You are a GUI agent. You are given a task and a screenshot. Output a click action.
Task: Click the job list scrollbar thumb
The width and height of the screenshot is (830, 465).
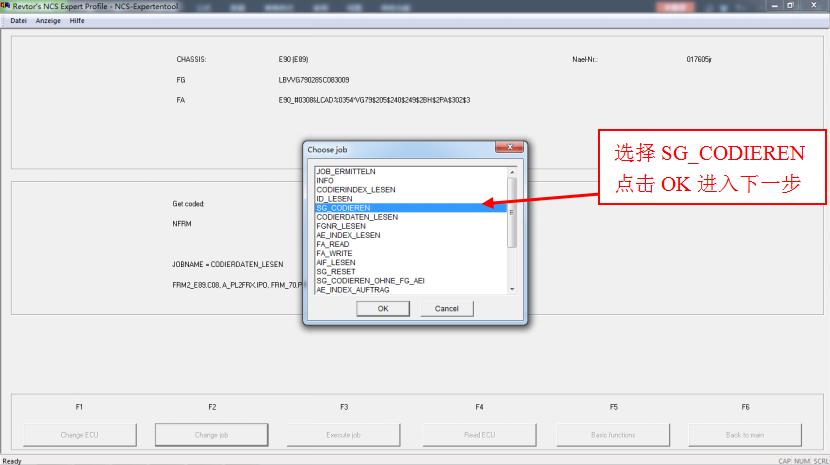point(512,212)
